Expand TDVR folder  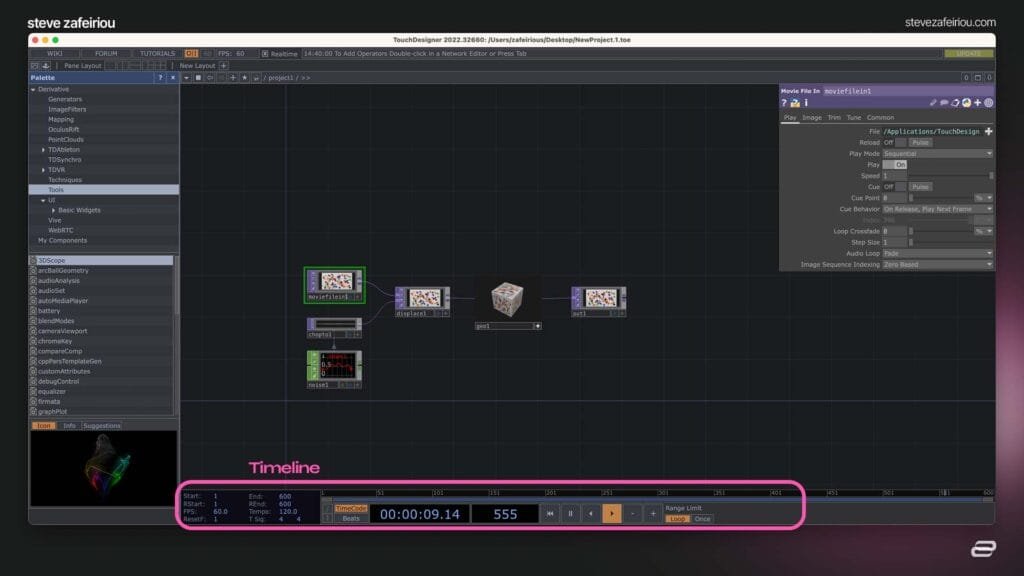(43, 170)
